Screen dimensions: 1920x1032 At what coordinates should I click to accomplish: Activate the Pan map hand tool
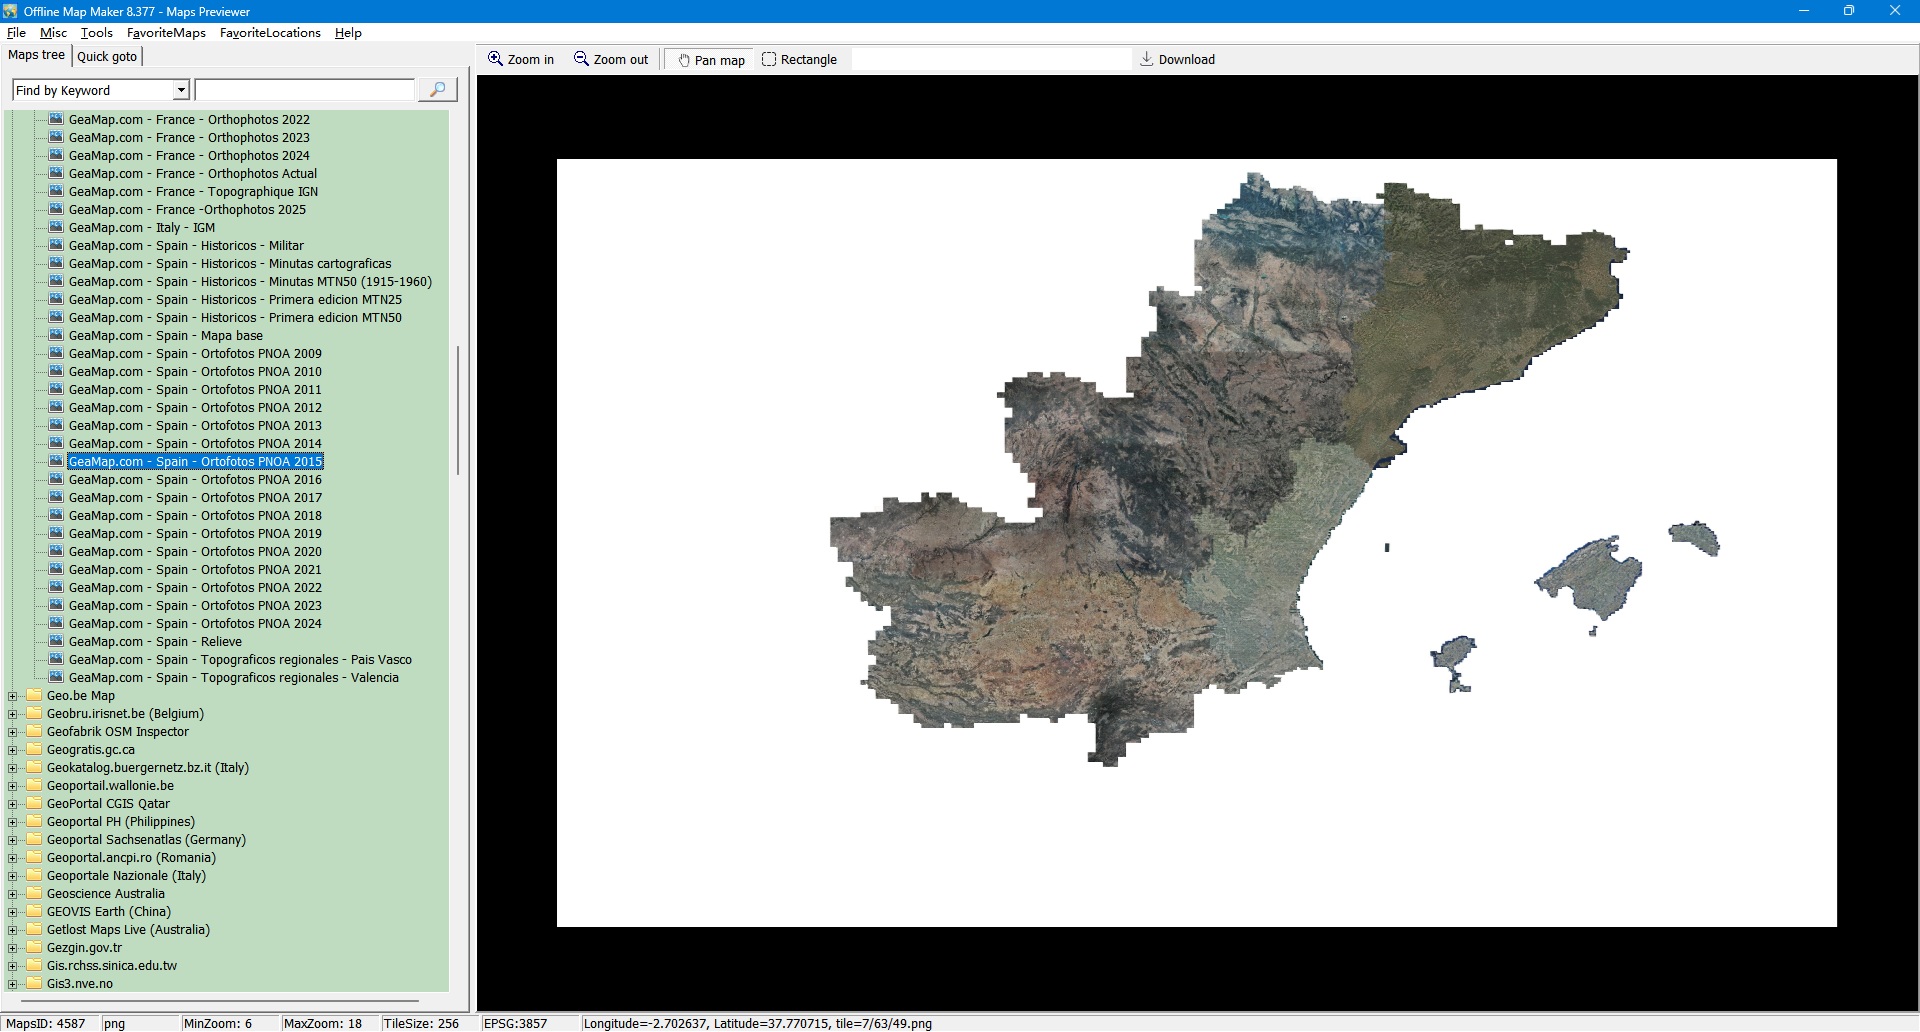684,60
